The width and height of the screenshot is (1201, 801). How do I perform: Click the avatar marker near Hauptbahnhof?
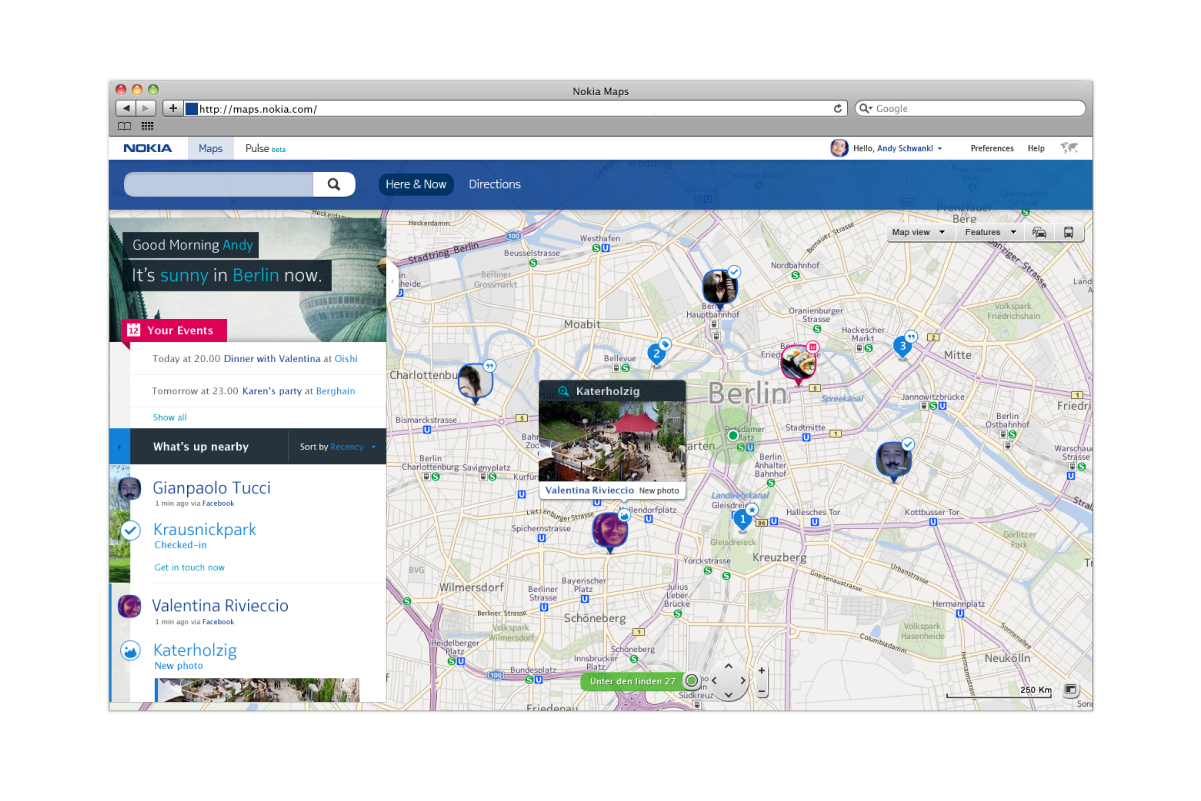(720, 288)
